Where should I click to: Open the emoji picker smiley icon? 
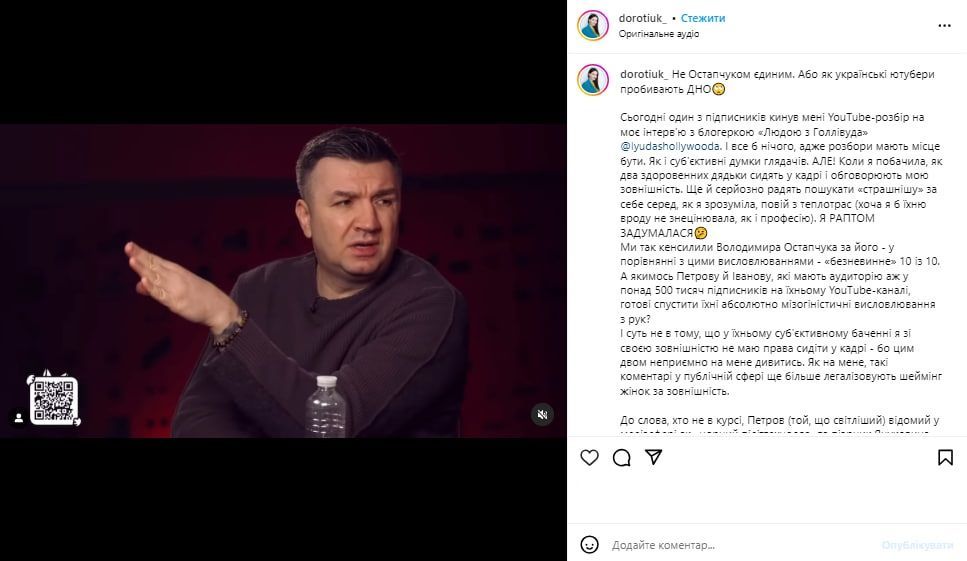coord(590,545)
